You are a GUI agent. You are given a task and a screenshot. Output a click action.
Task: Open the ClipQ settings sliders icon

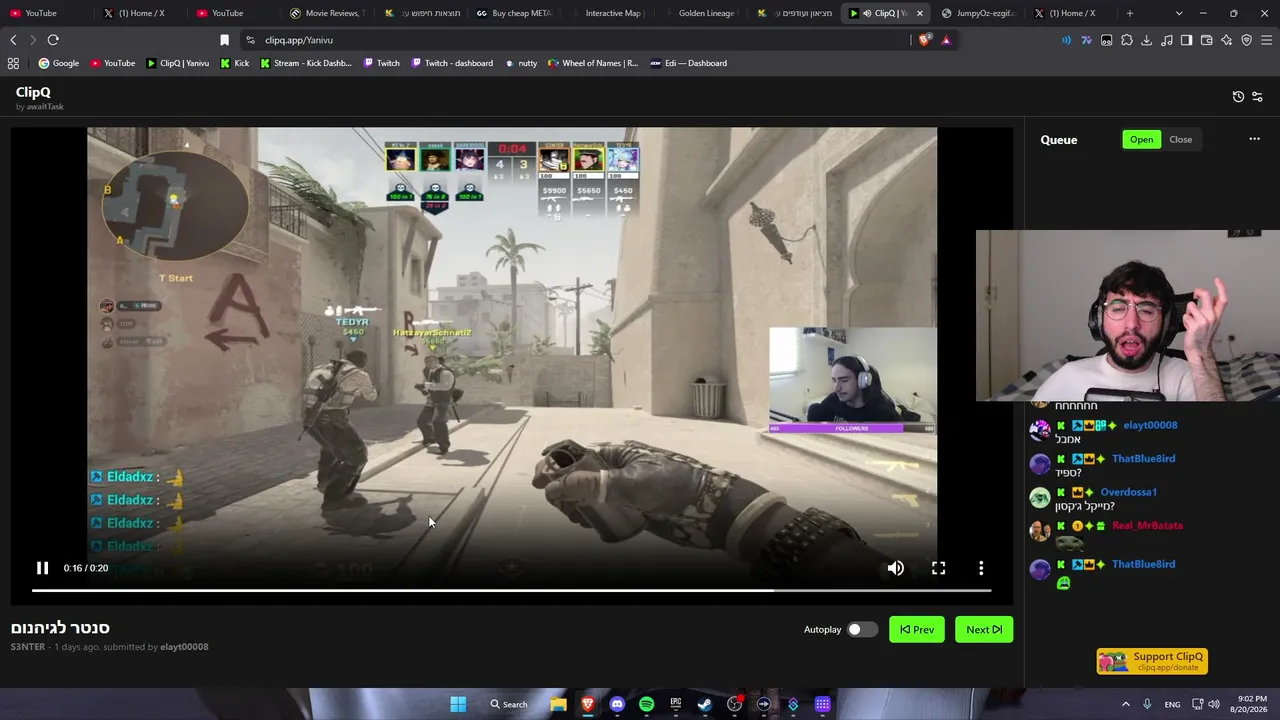(x=1257, y=97)
